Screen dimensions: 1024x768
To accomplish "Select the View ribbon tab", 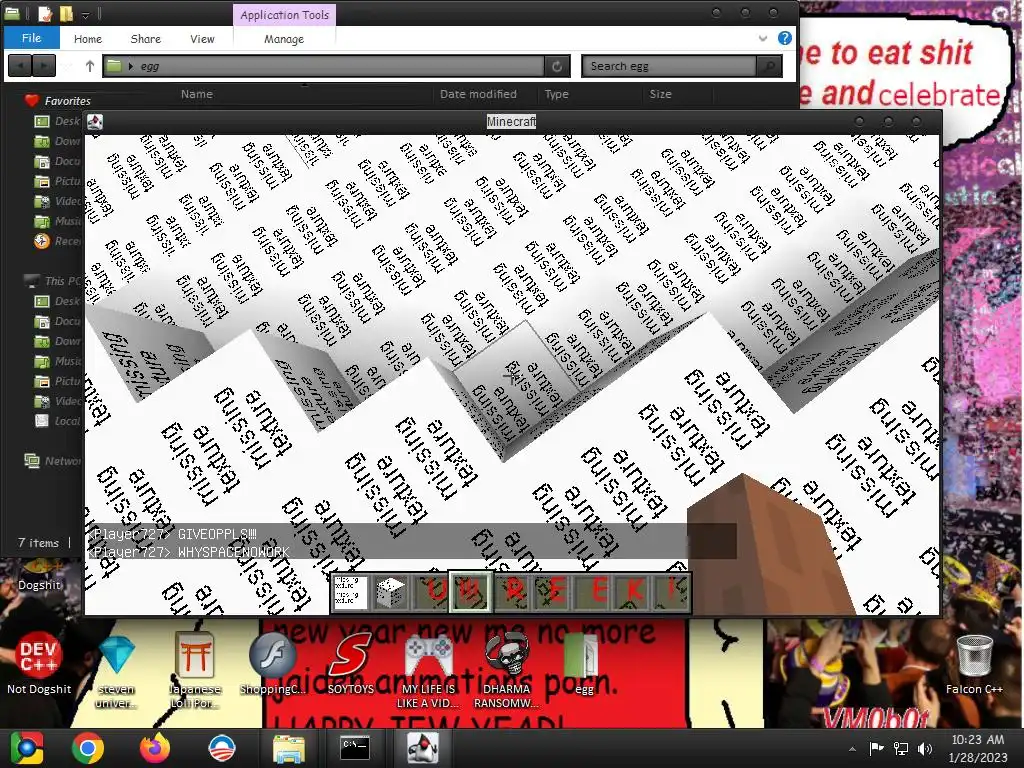I will point(202,39).
